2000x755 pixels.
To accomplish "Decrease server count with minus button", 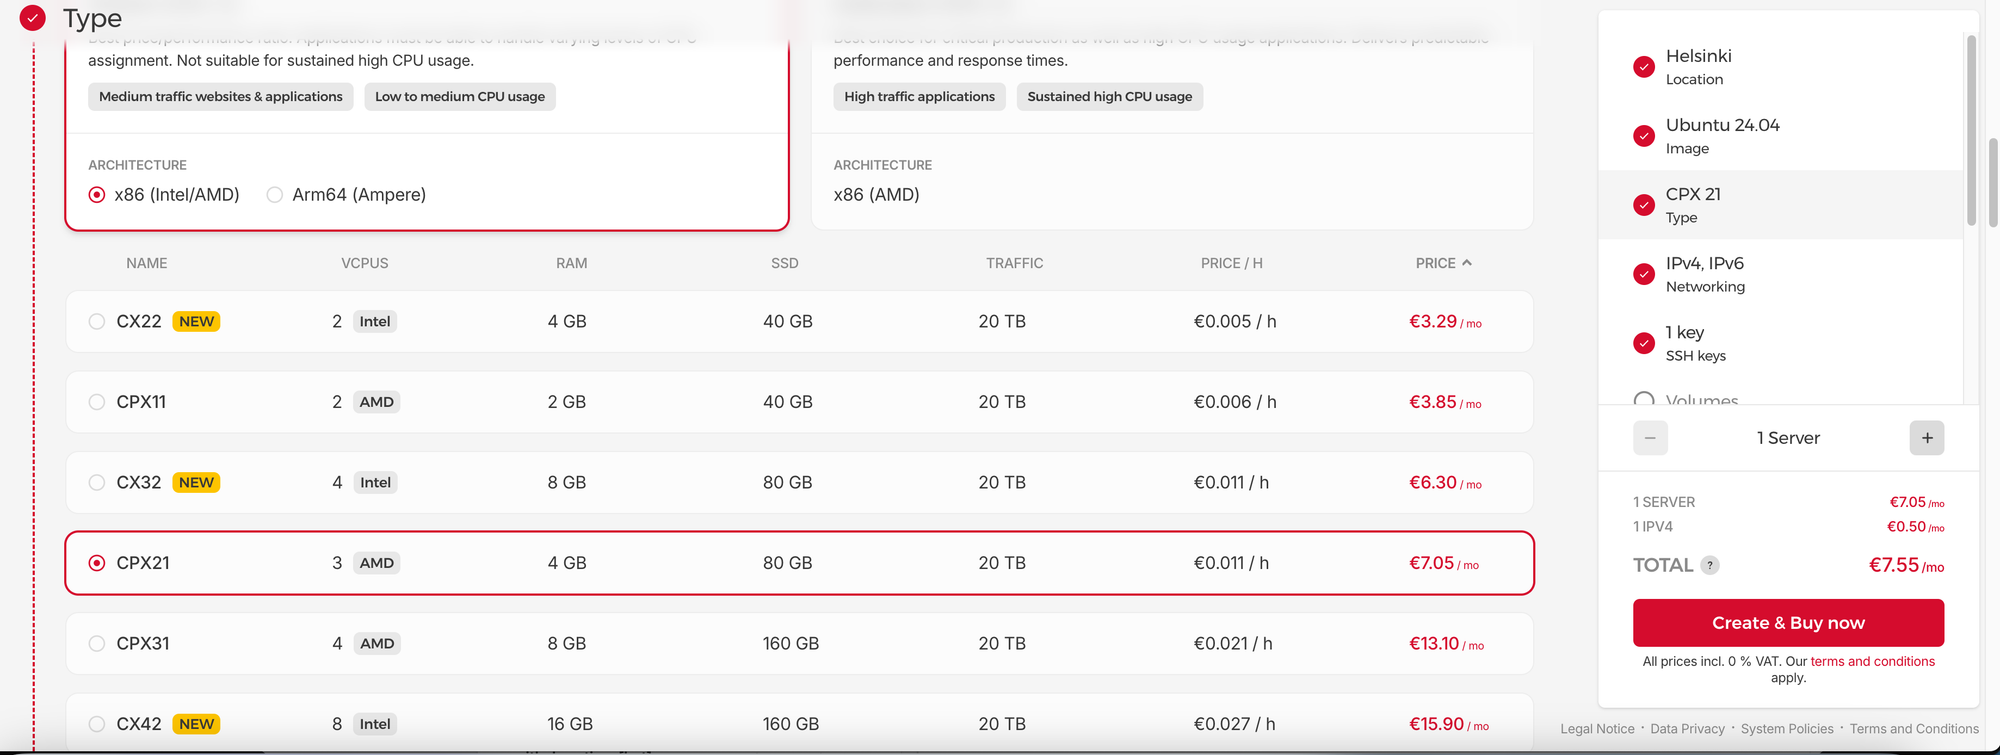I will click(1650, 438).
